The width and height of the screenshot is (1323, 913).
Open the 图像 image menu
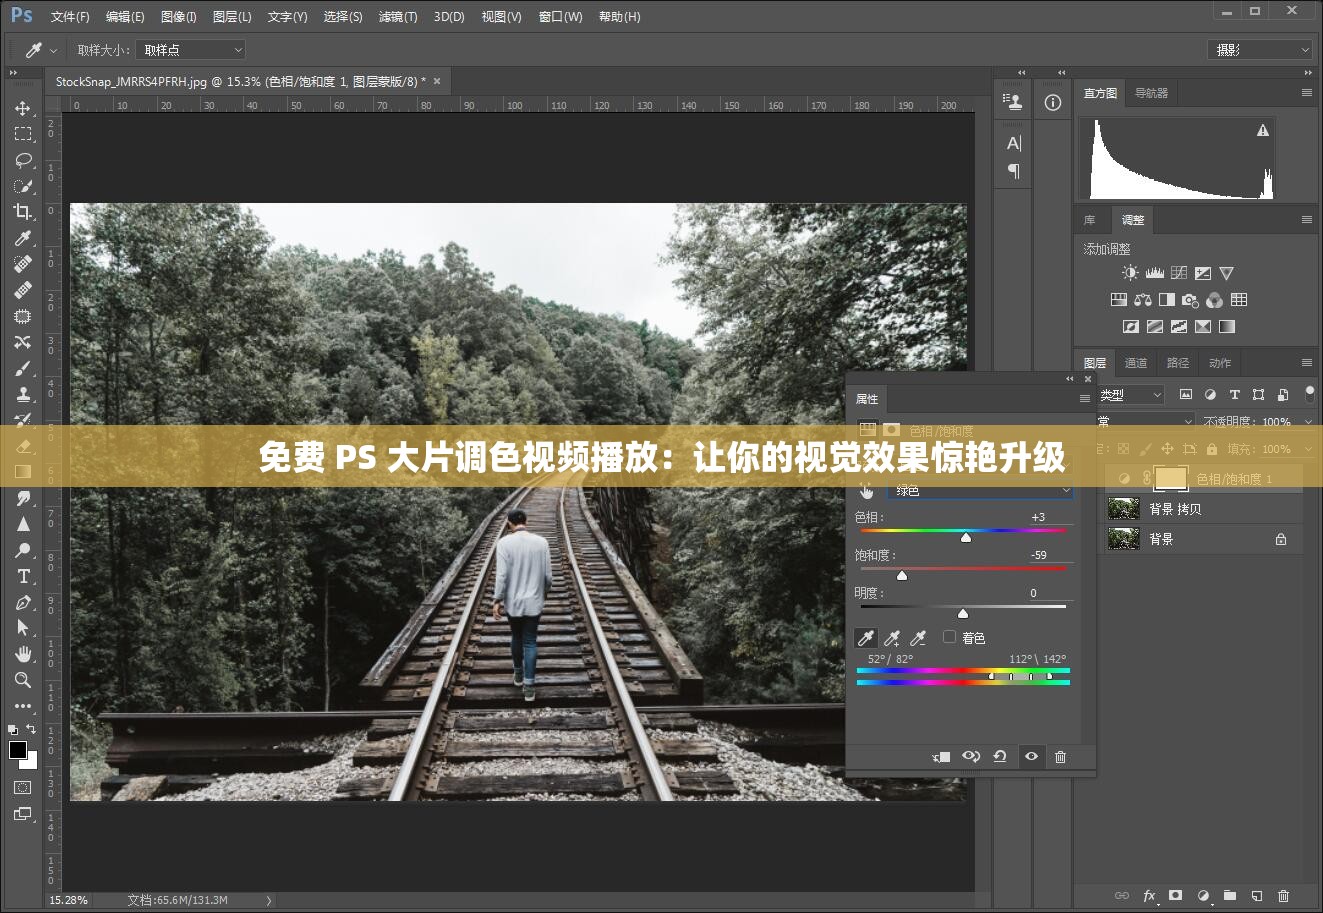(178, 16)
